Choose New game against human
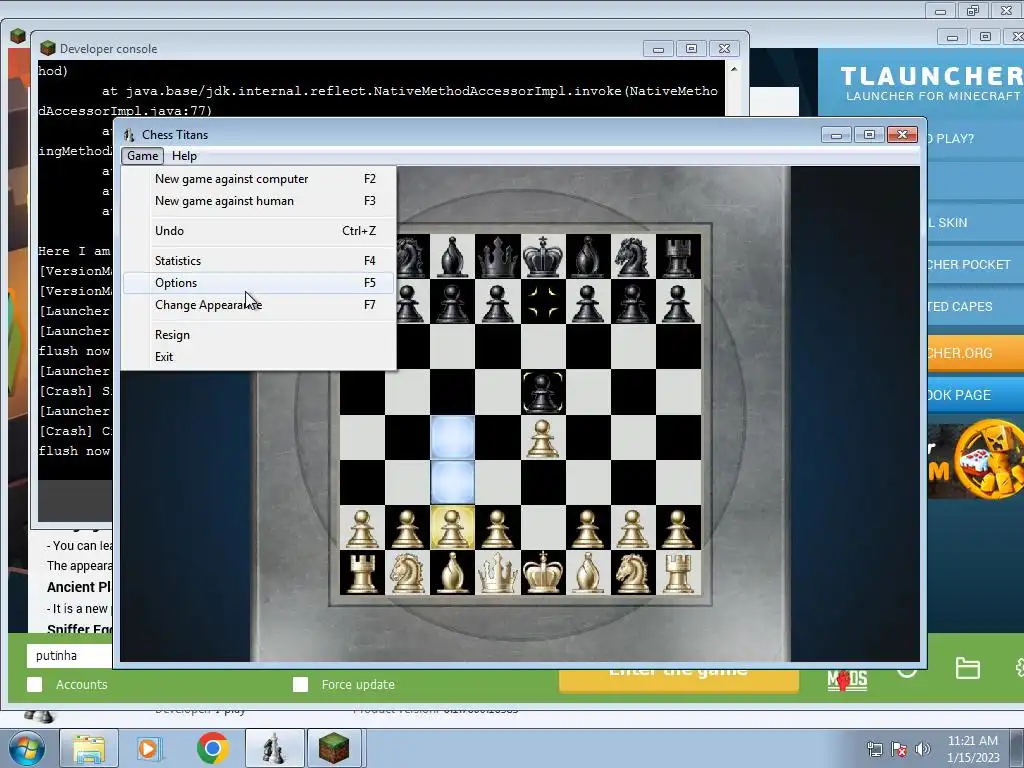 pos(259,201)
